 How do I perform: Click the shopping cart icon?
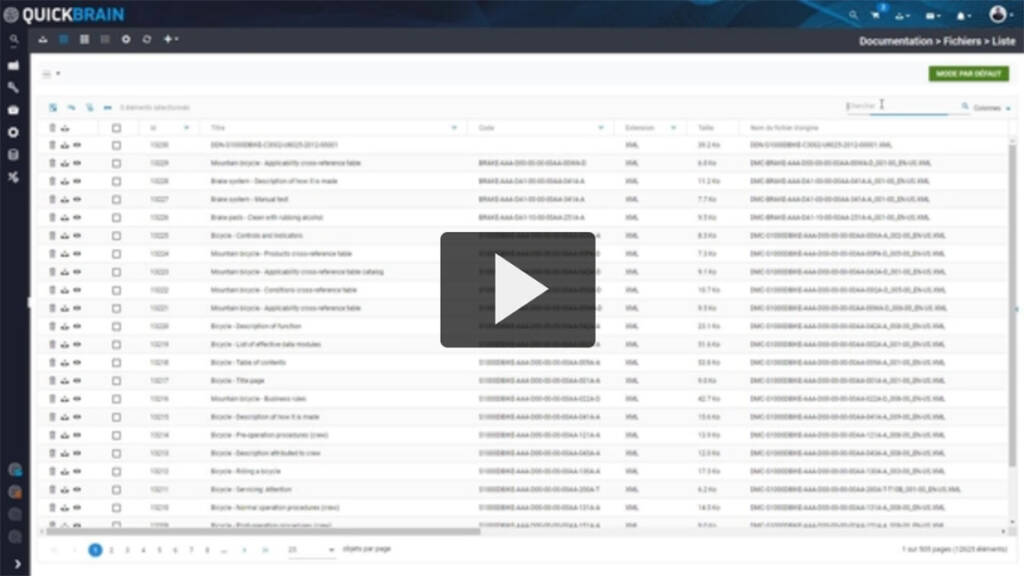[876, 13]
